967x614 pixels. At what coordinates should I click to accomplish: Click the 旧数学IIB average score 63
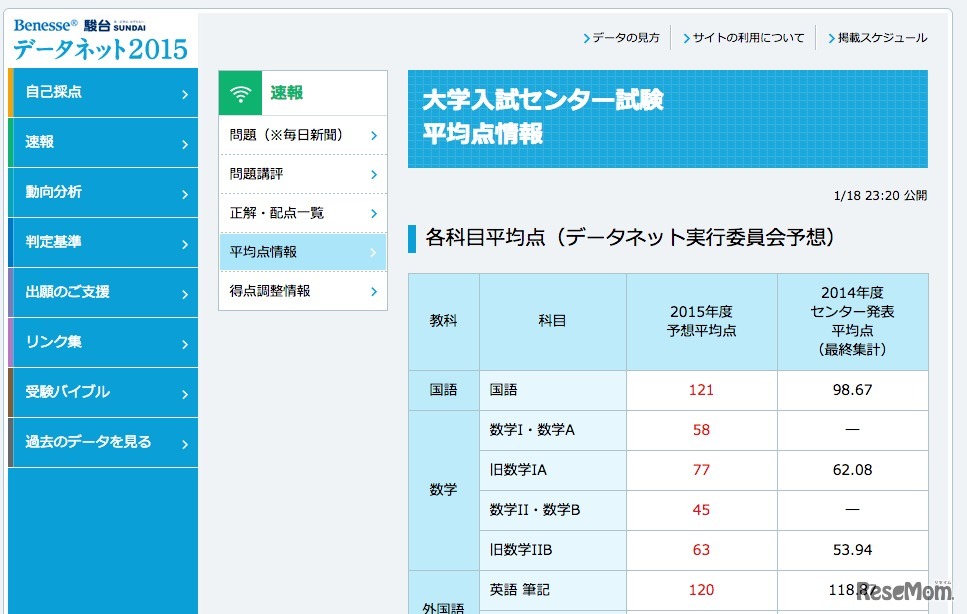pos(700,550)
